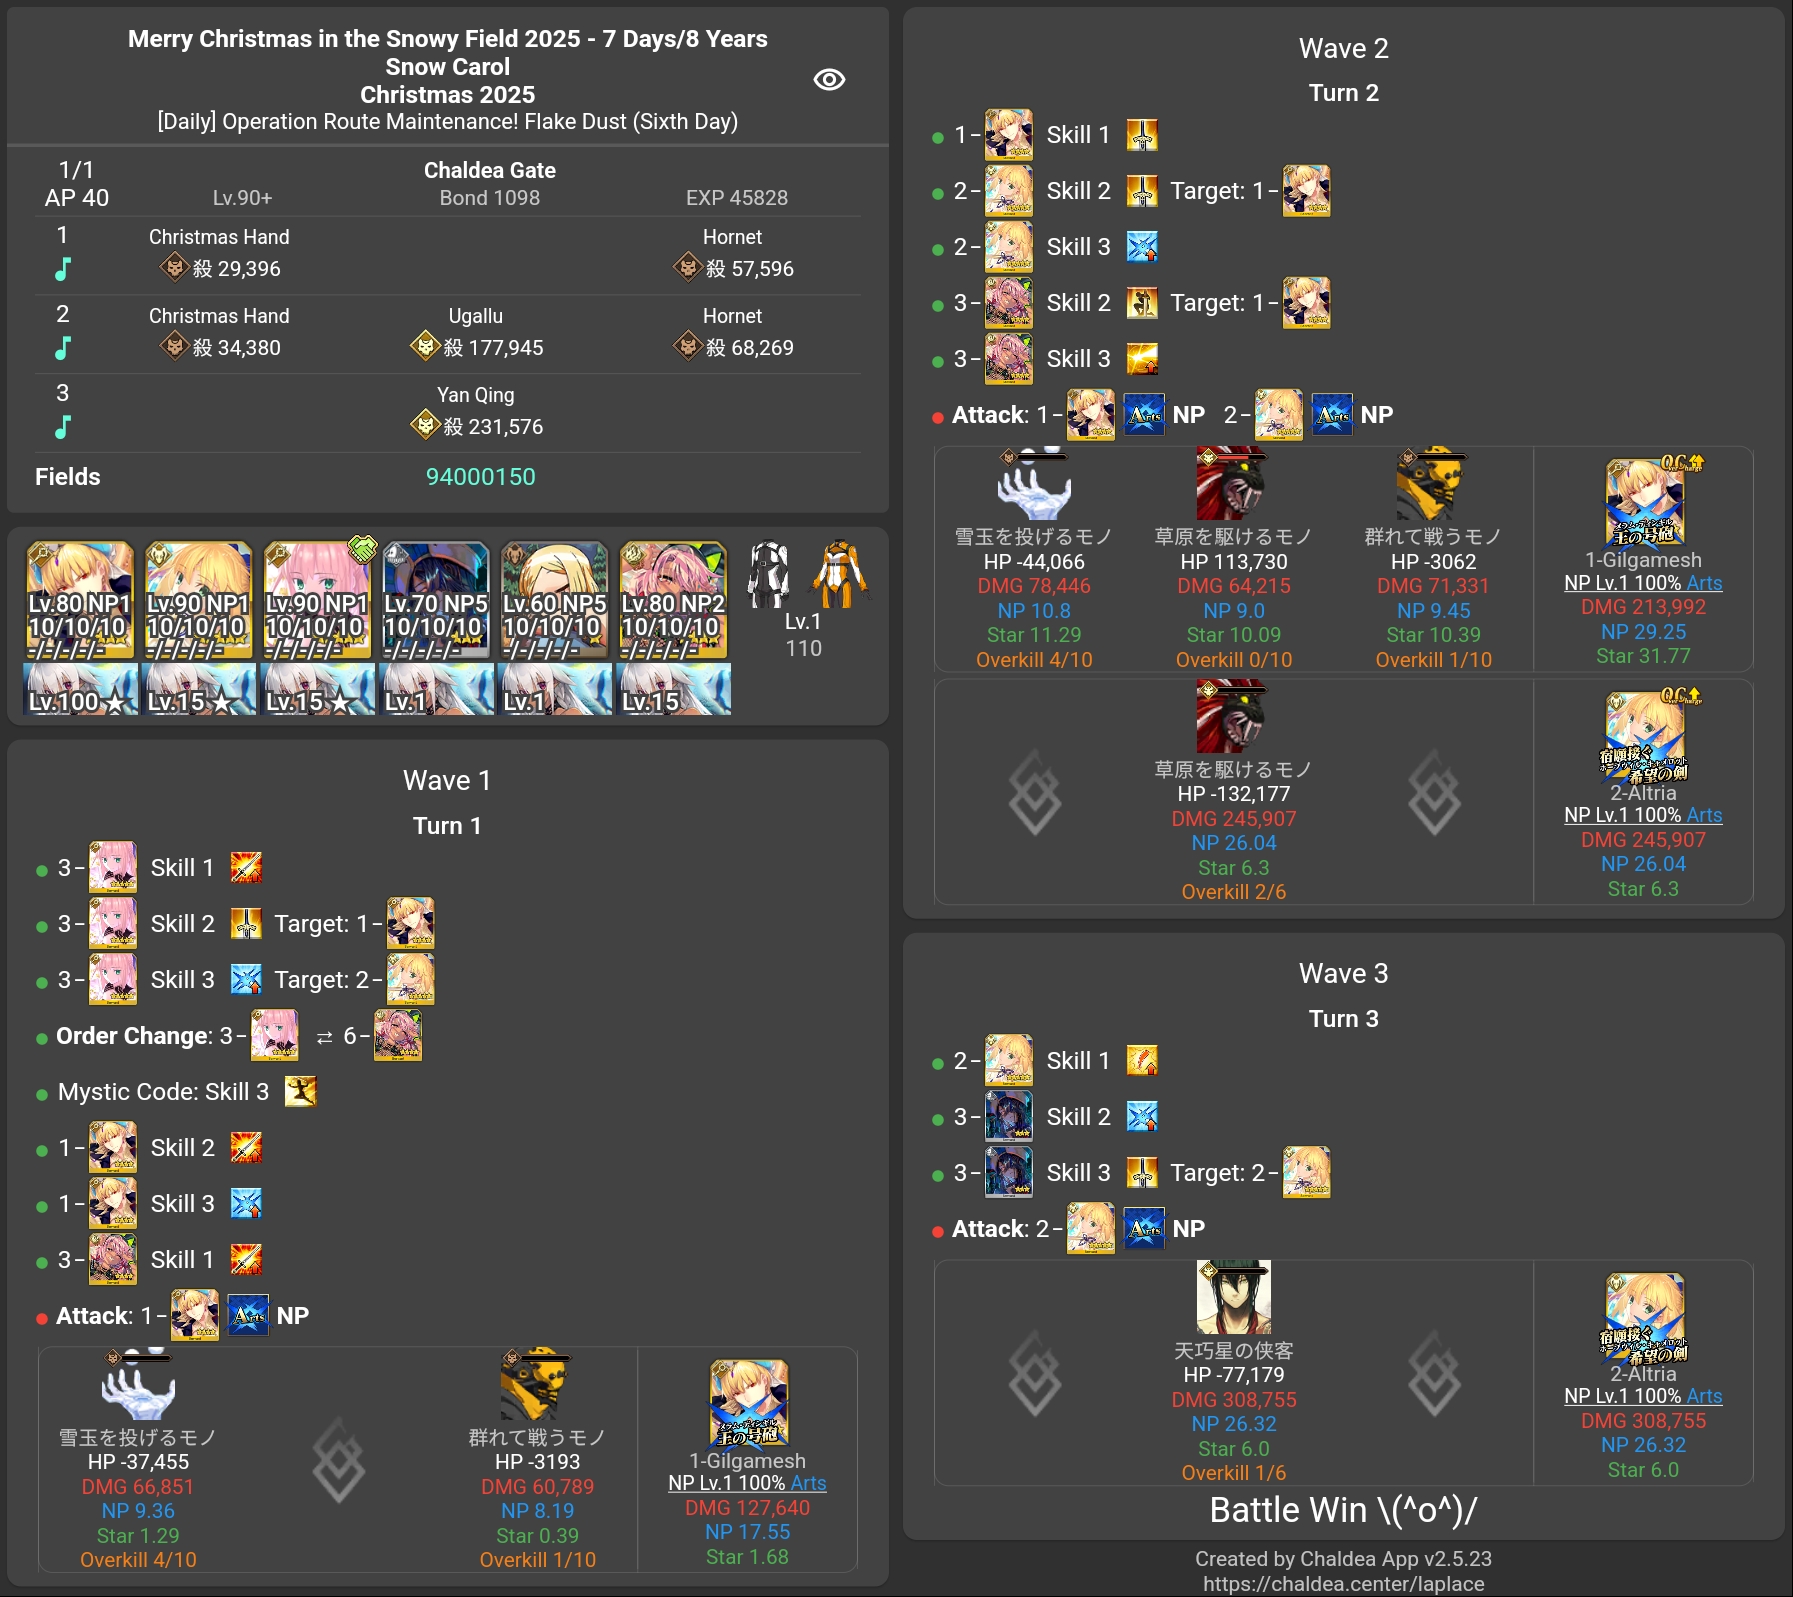1793x1597 pixels.
Task: Select the 'EXP 45828' value
Action: (737, 198)
